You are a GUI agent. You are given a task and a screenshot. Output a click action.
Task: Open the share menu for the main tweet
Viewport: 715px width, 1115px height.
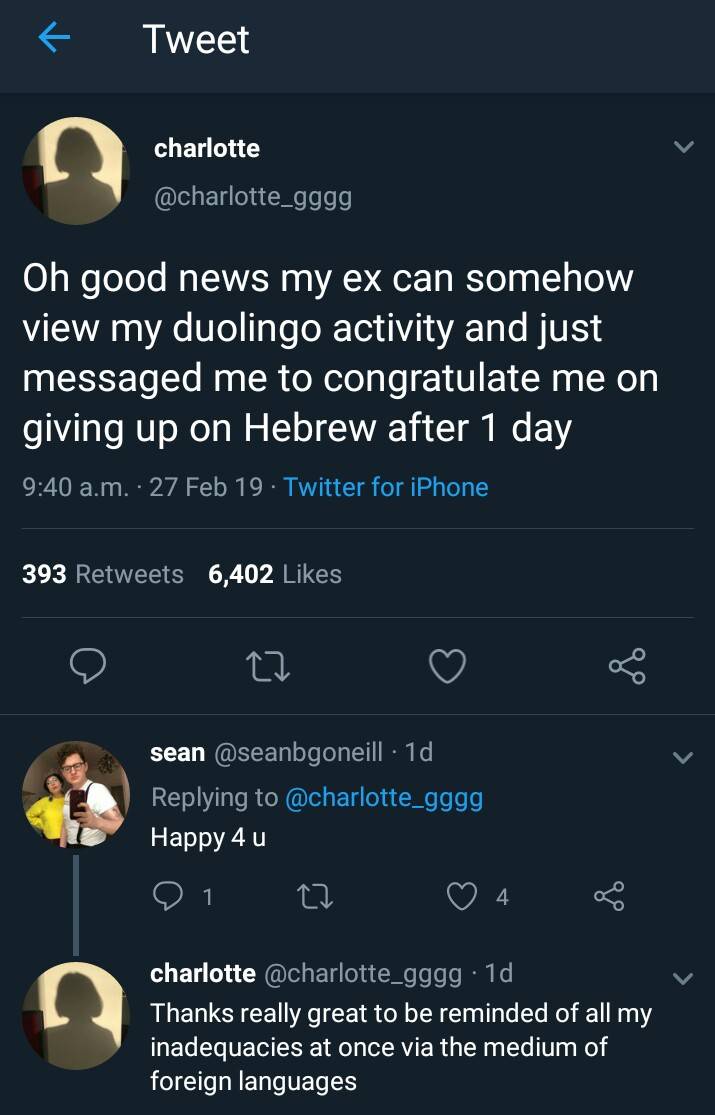pos(626,666)
